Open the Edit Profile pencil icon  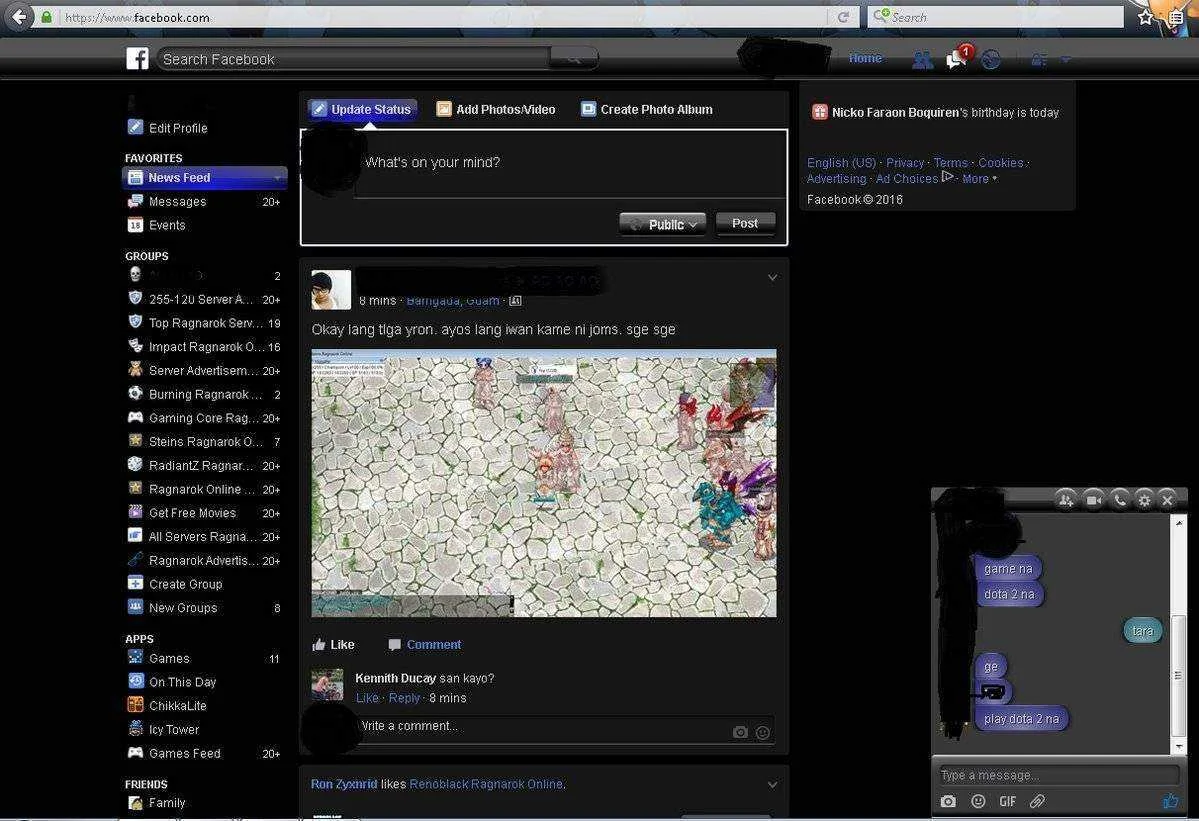(135, 127)
